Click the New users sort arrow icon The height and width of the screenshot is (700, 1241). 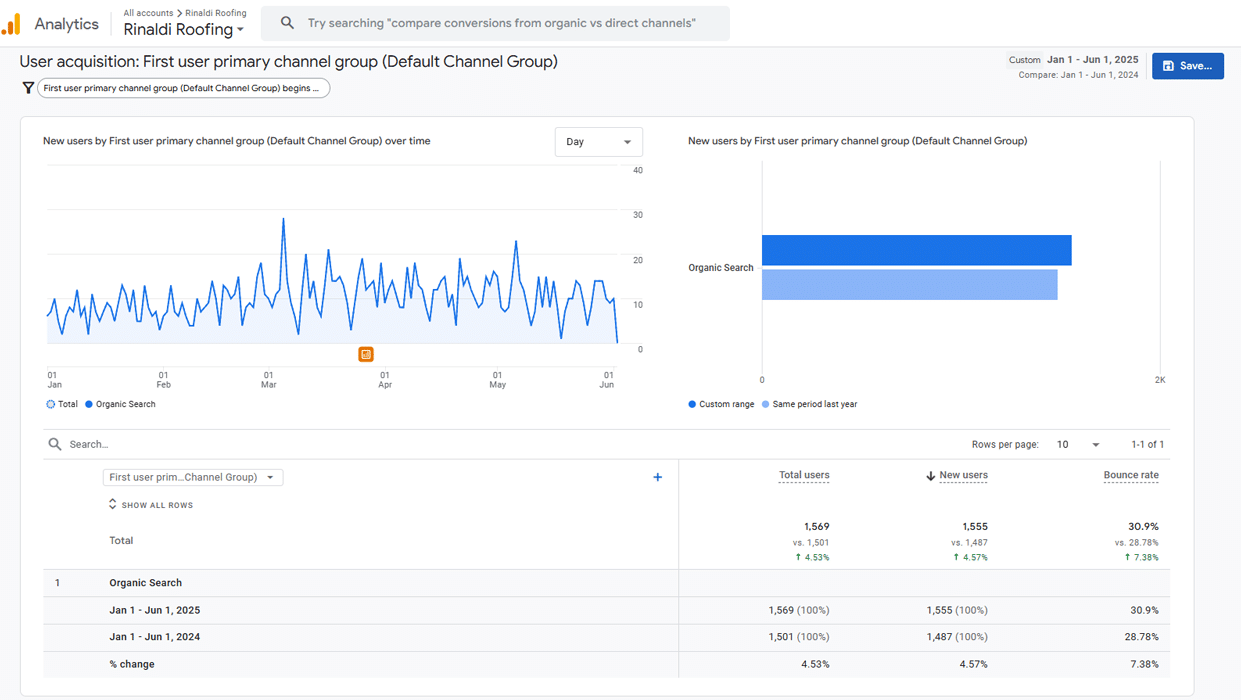pyautogui.click(x=930, y=476)
